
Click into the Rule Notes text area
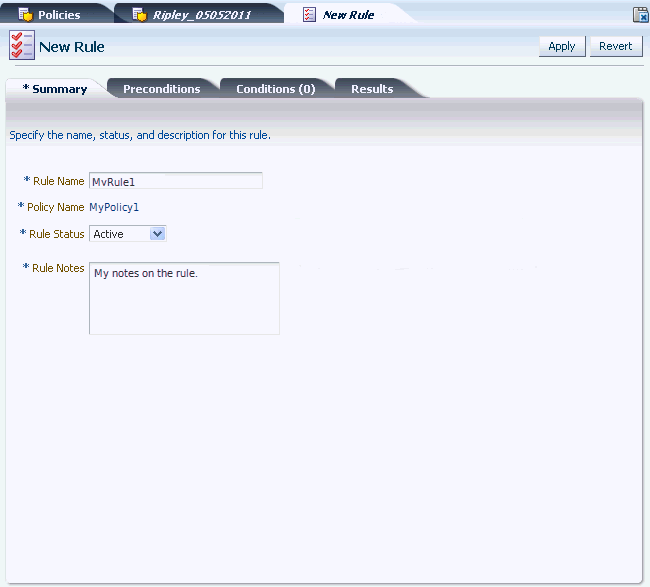pyautogui.click(x=184, y=298)
